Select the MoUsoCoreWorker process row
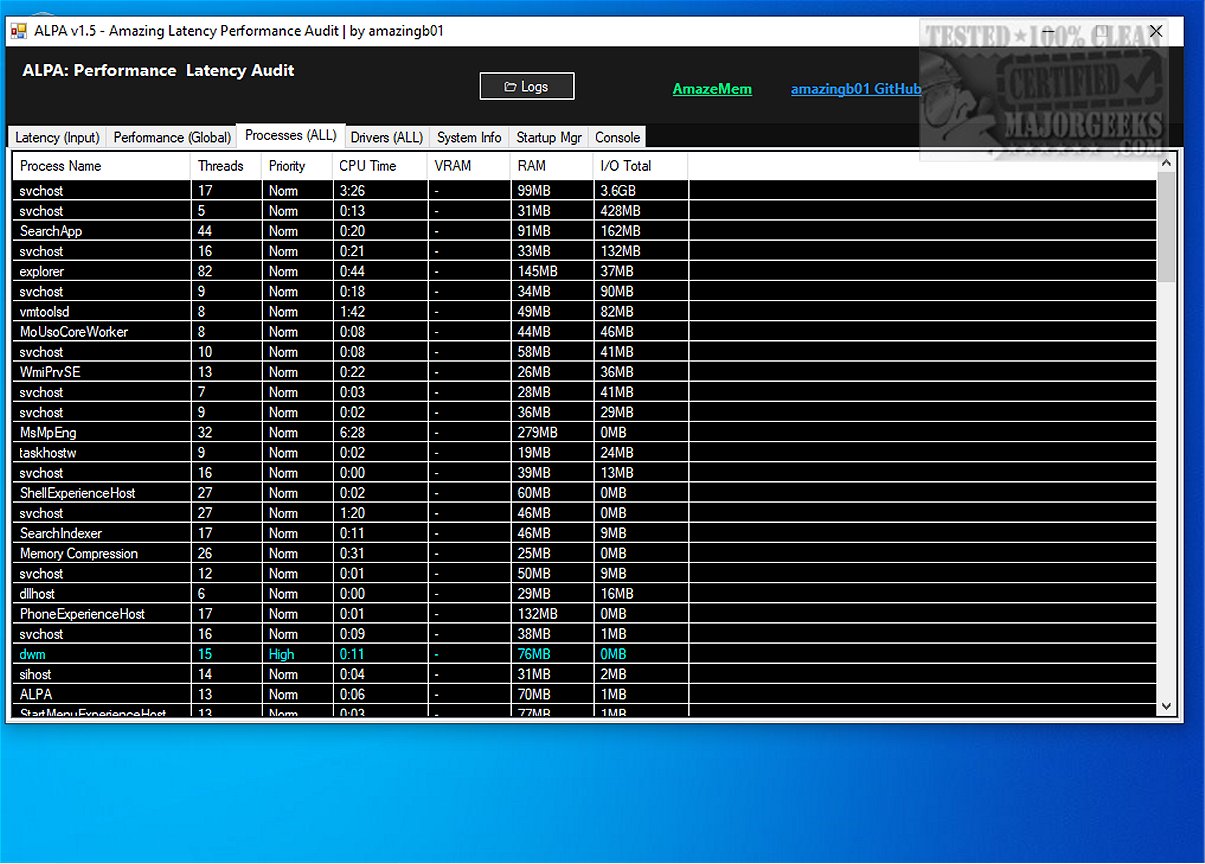The width and height of the screenshot is (1205, 864). [585, 332]
